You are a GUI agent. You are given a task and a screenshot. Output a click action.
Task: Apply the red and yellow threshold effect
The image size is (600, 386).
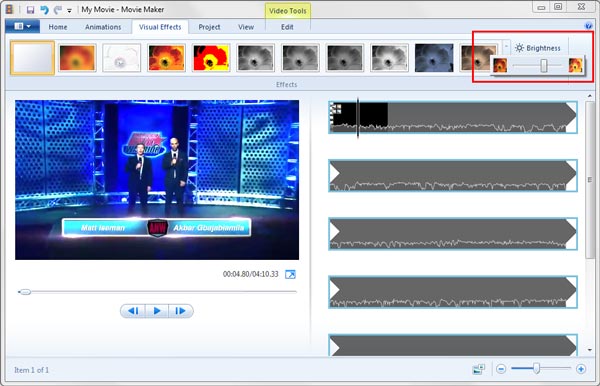point(211,58)
